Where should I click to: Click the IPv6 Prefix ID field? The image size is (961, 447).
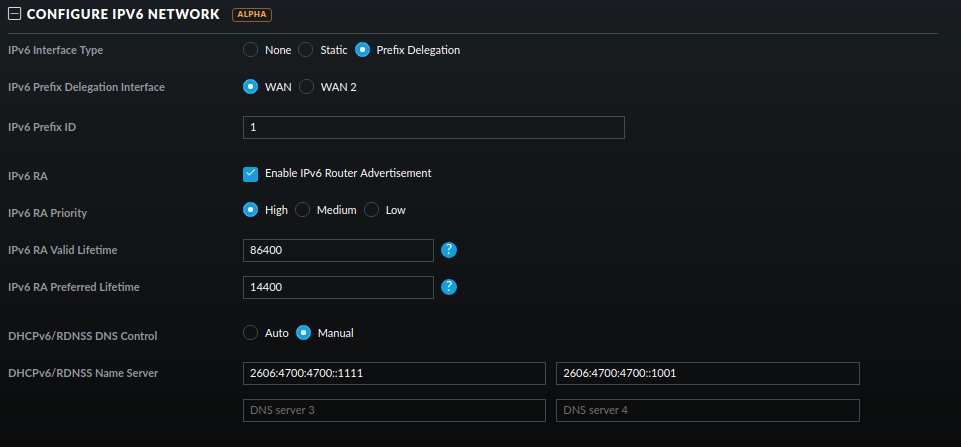[x=433, y=127]
